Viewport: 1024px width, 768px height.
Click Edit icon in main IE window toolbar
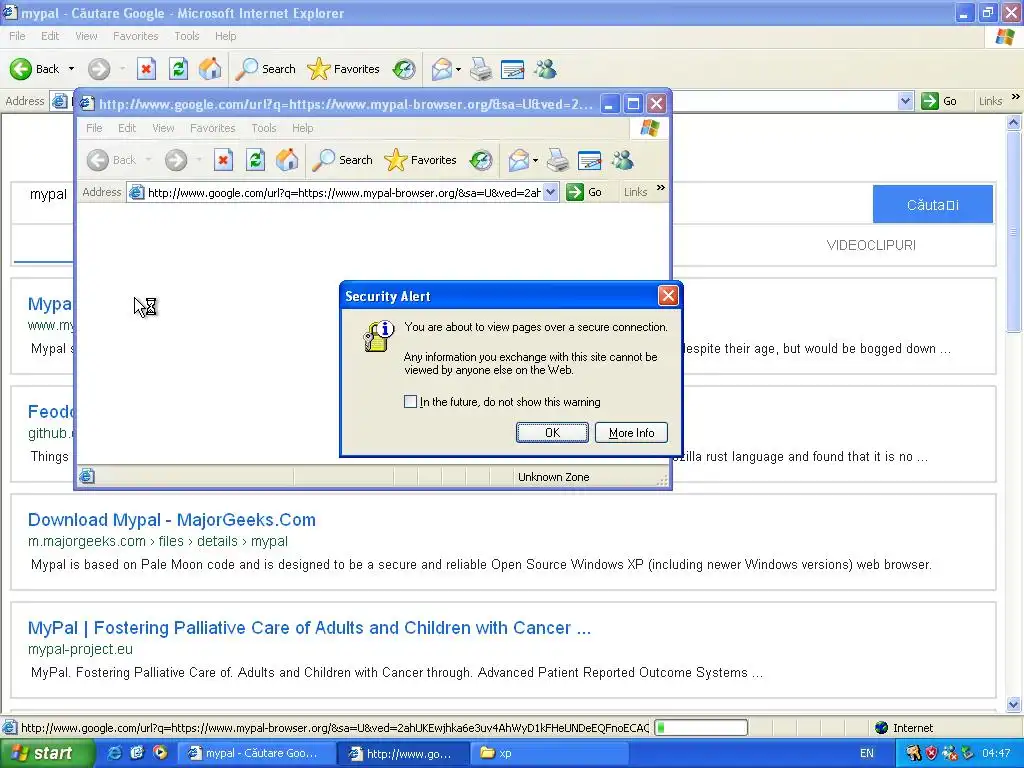[x=513, y=69]
